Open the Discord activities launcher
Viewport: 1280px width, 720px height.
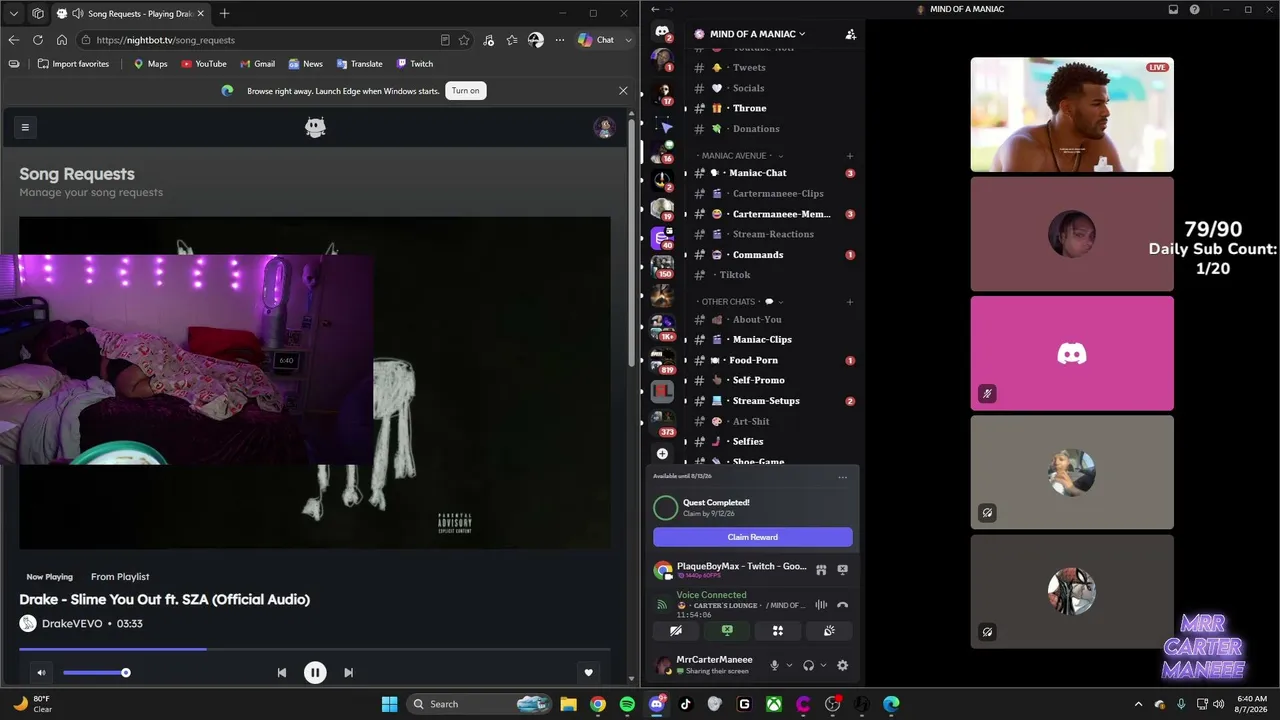click(x=778, y=631)
